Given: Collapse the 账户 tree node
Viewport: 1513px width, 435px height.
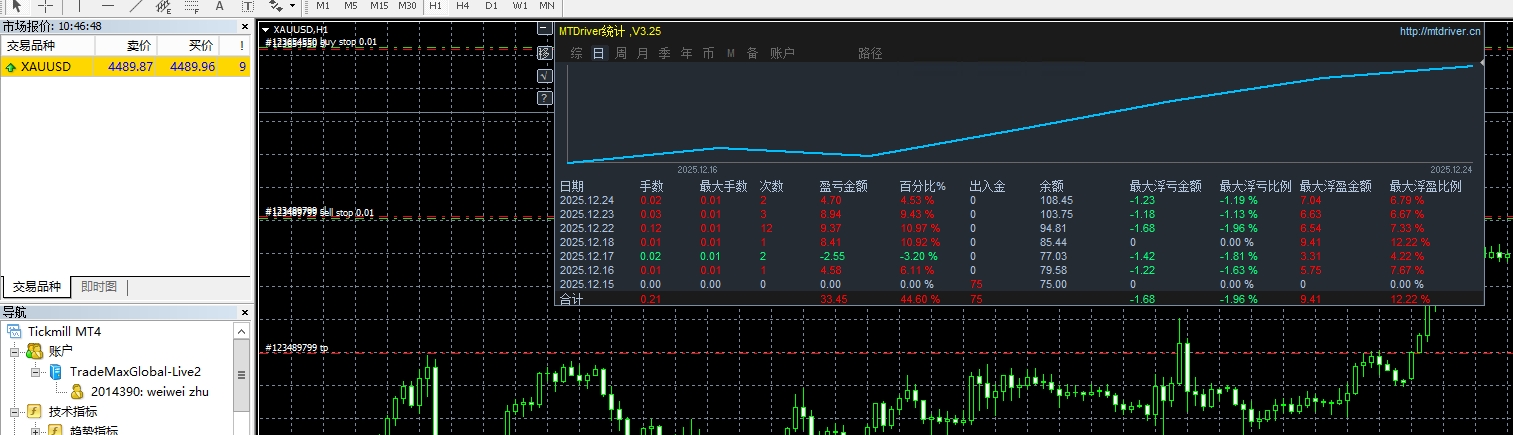Looking at the screenshot, I should click(15, 351).
